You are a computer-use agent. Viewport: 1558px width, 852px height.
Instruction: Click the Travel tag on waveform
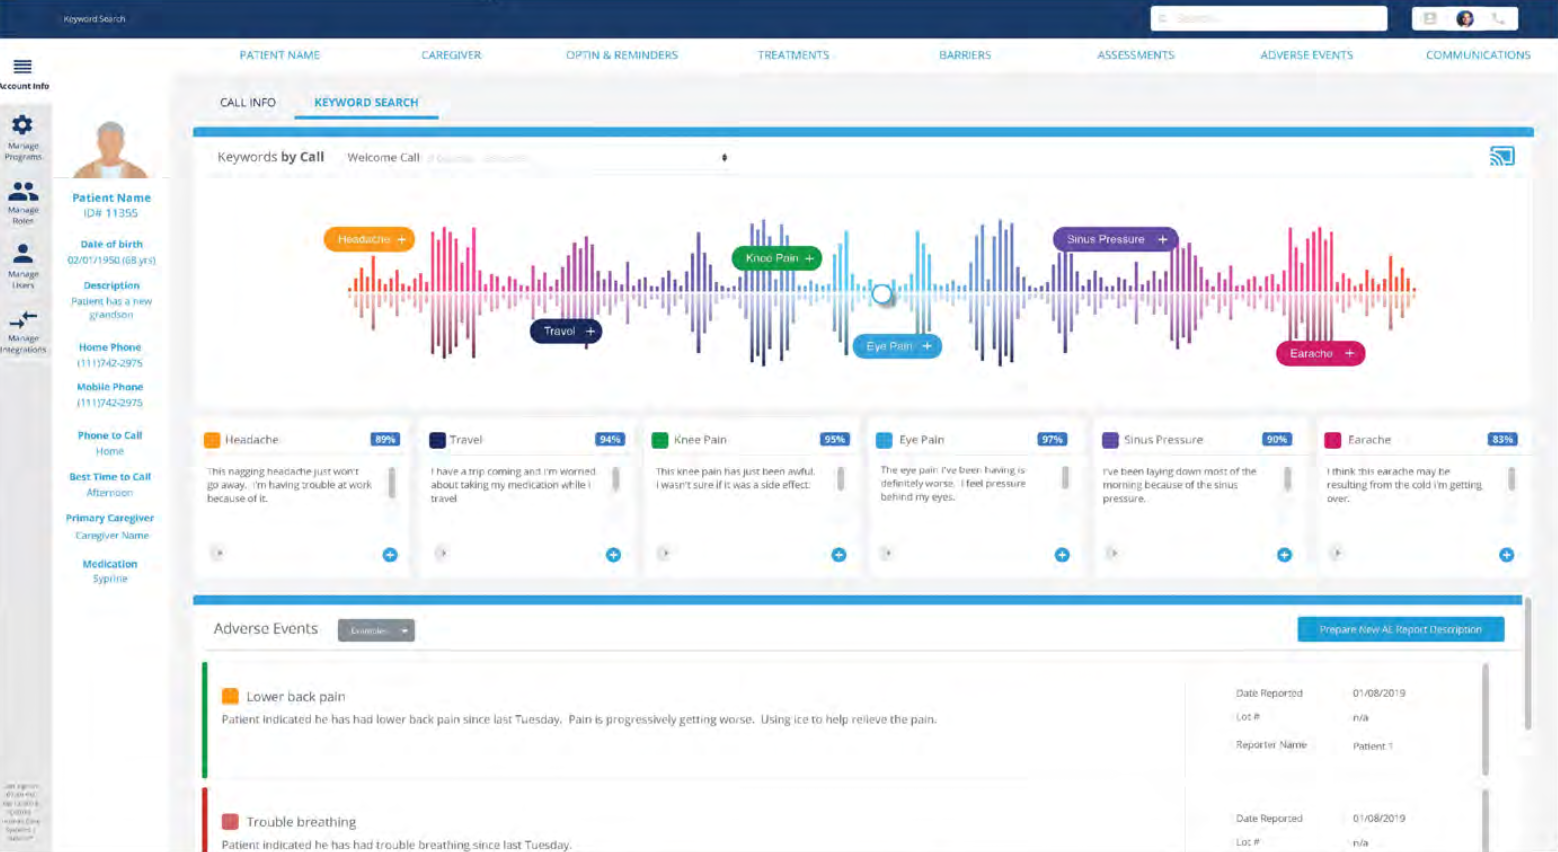566,331
